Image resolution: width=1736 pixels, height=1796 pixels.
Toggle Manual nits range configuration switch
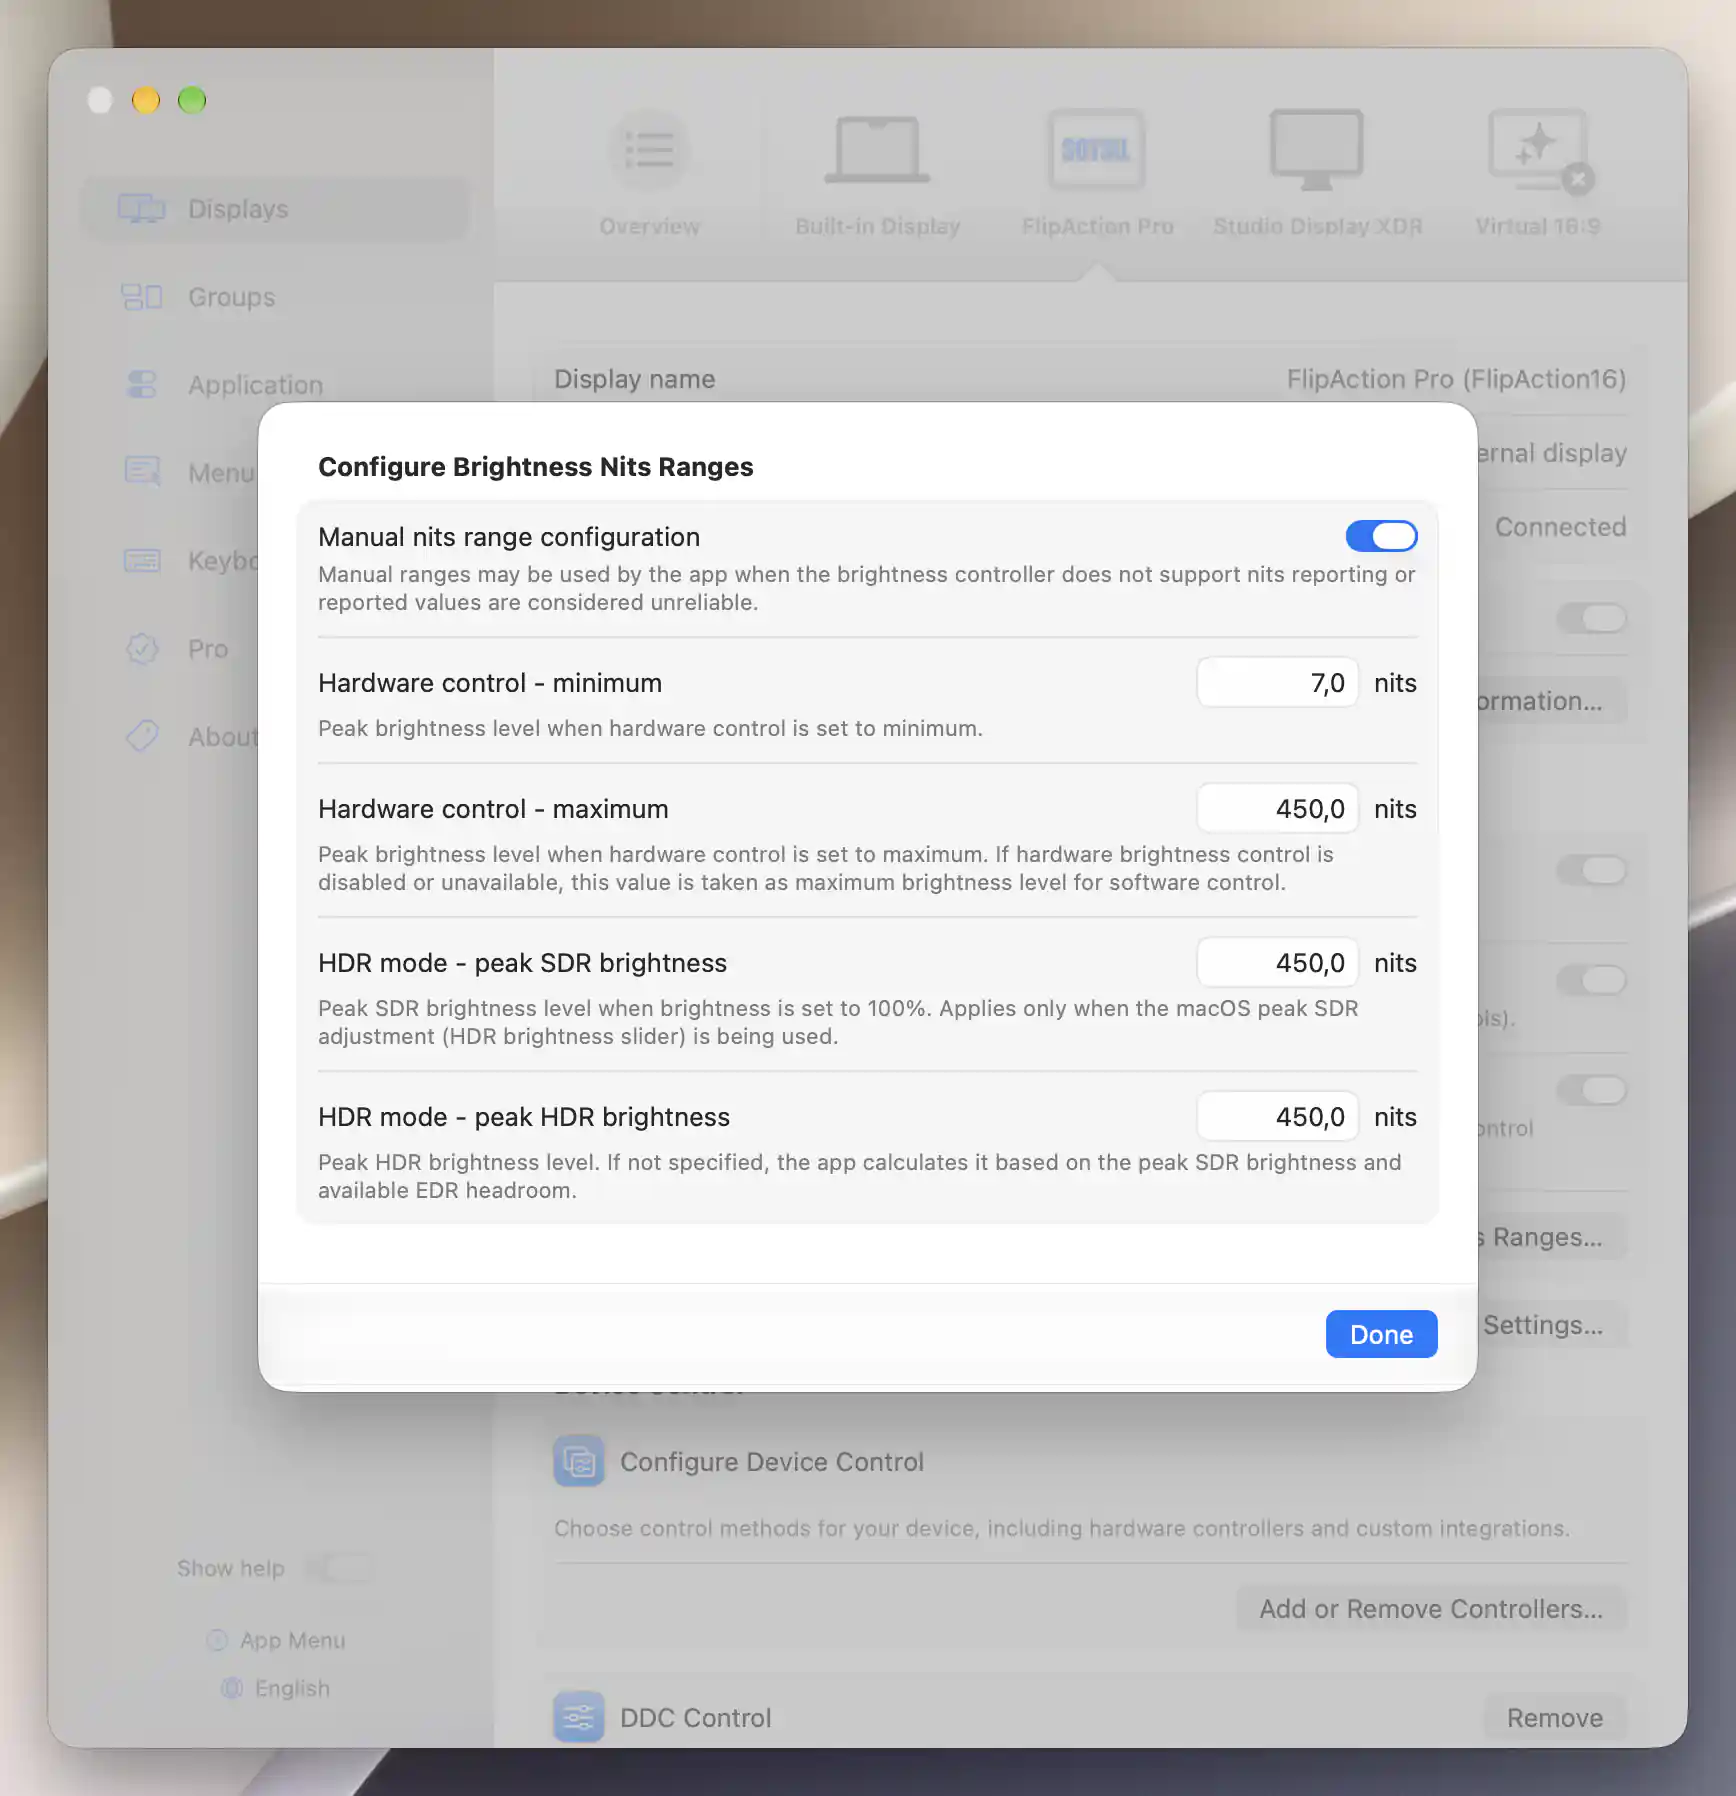1381,536
